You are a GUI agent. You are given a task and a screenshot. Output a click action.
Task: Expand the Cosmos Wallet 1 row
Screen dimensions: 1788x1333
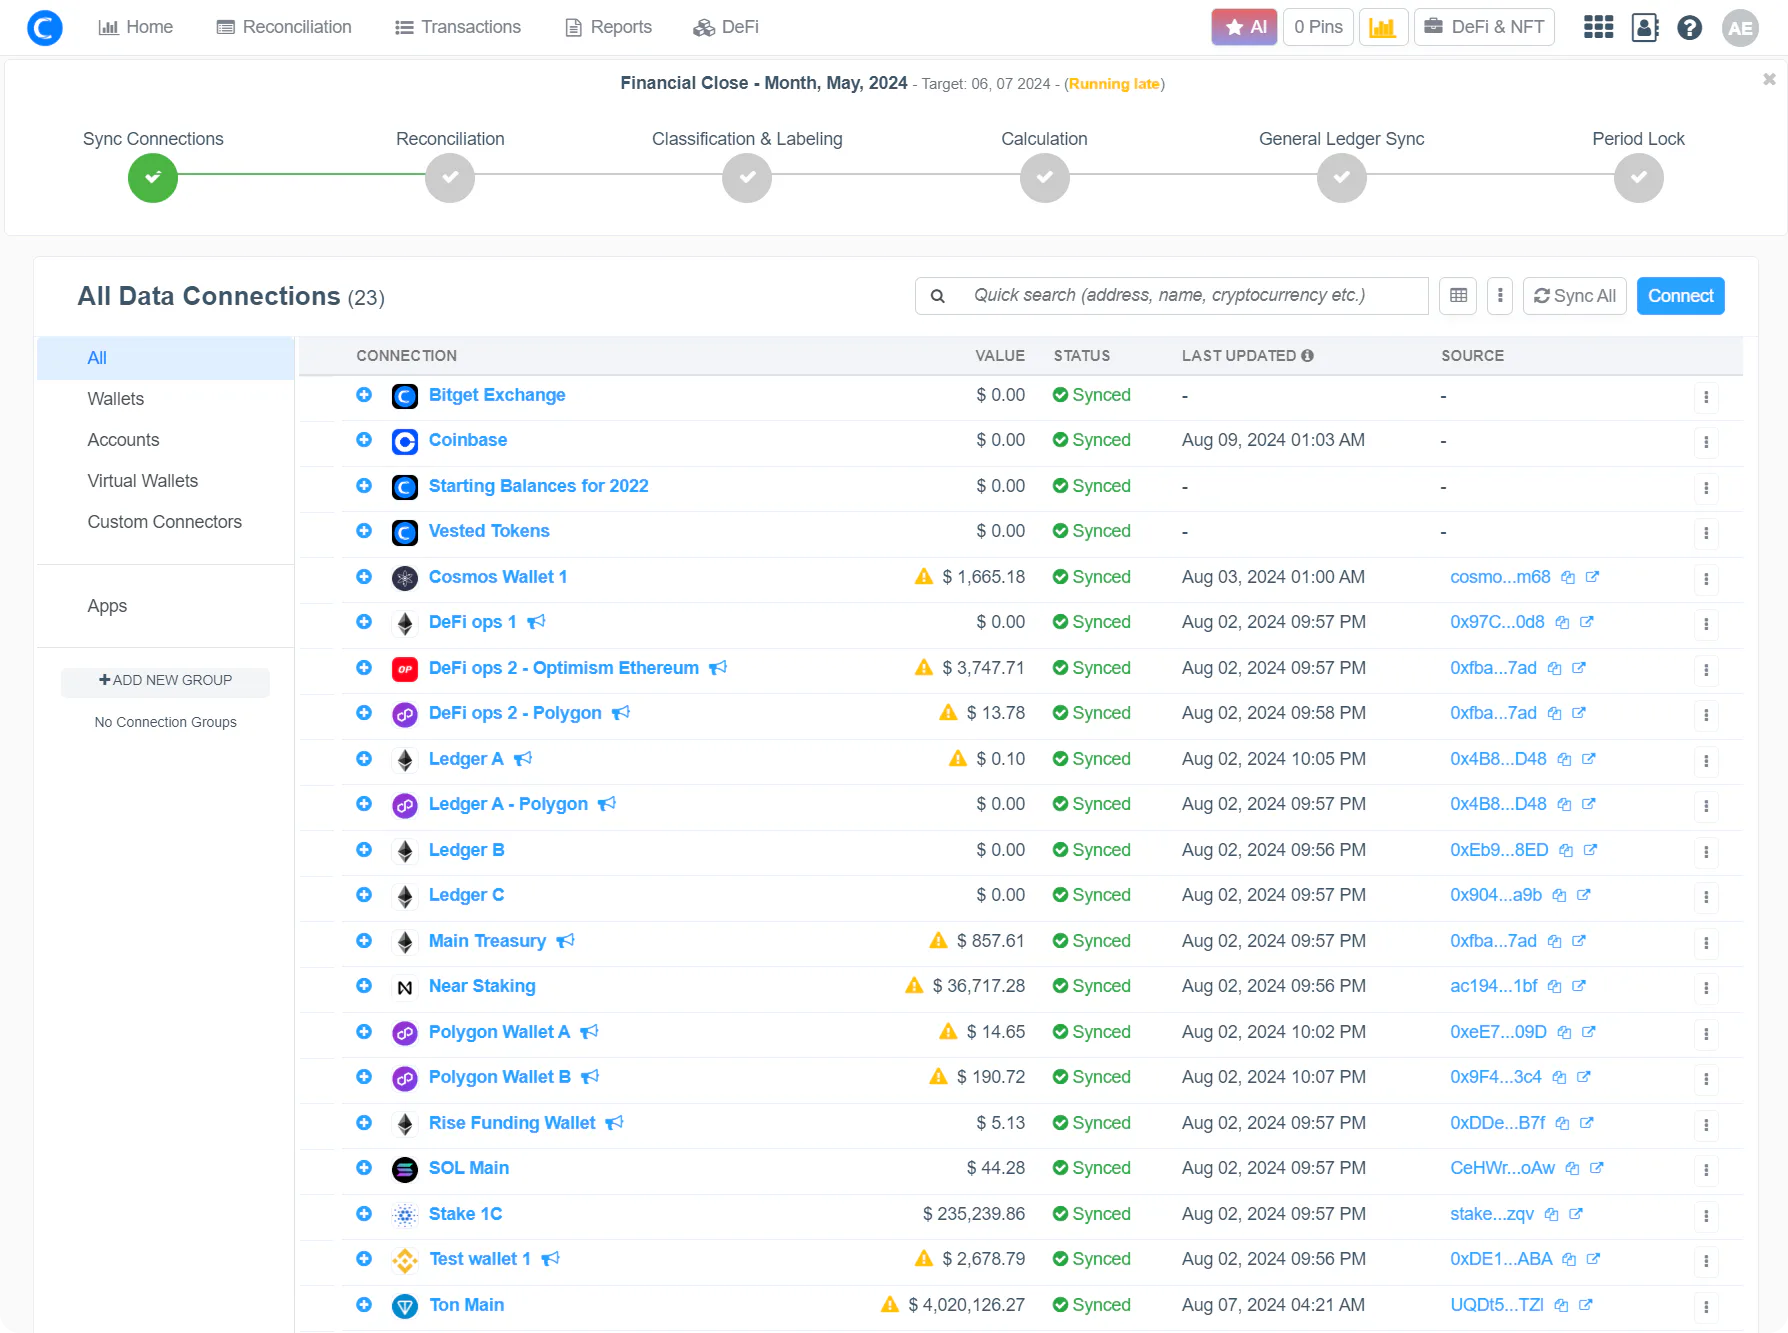[x=364, y=577]
